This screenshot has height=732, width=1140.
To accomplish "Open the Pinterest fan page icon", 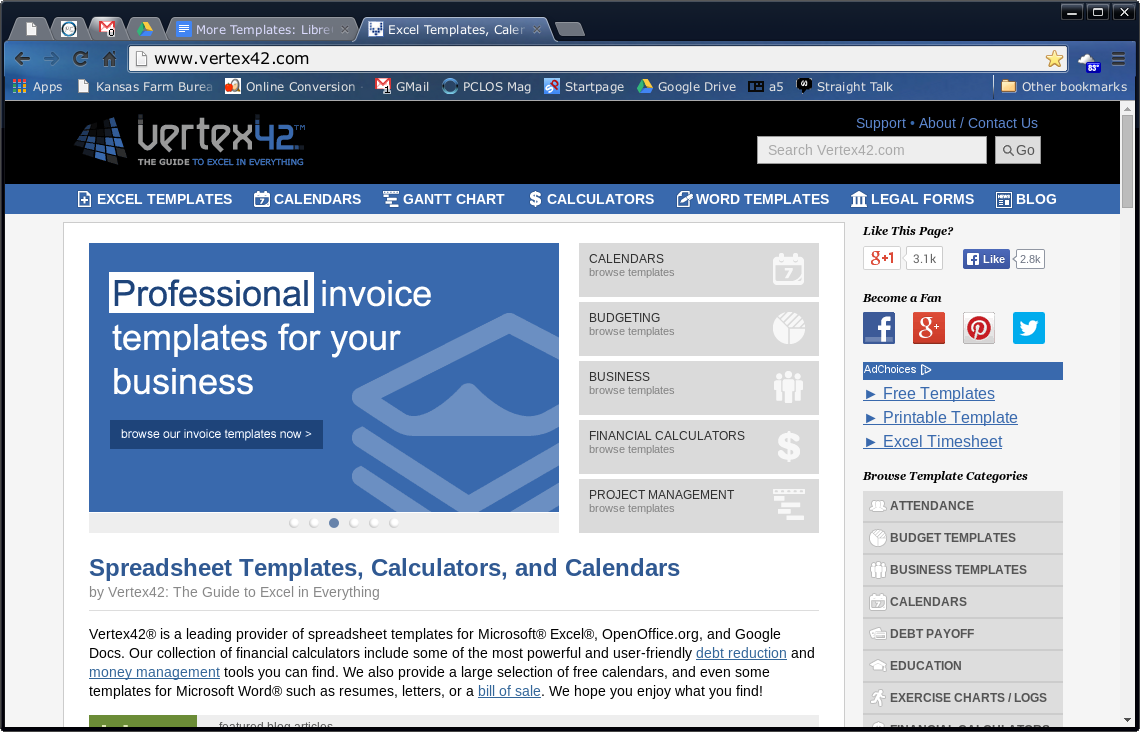I will click(979, 328).
